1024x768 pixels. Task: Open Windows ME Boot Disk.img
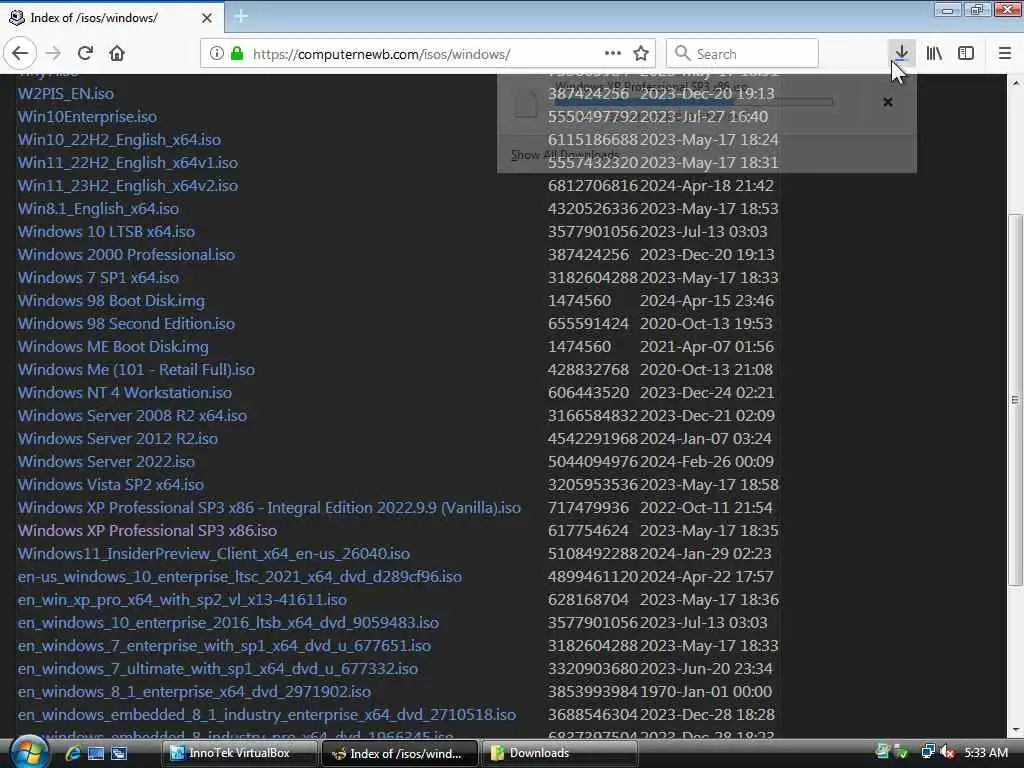(113, 346)
